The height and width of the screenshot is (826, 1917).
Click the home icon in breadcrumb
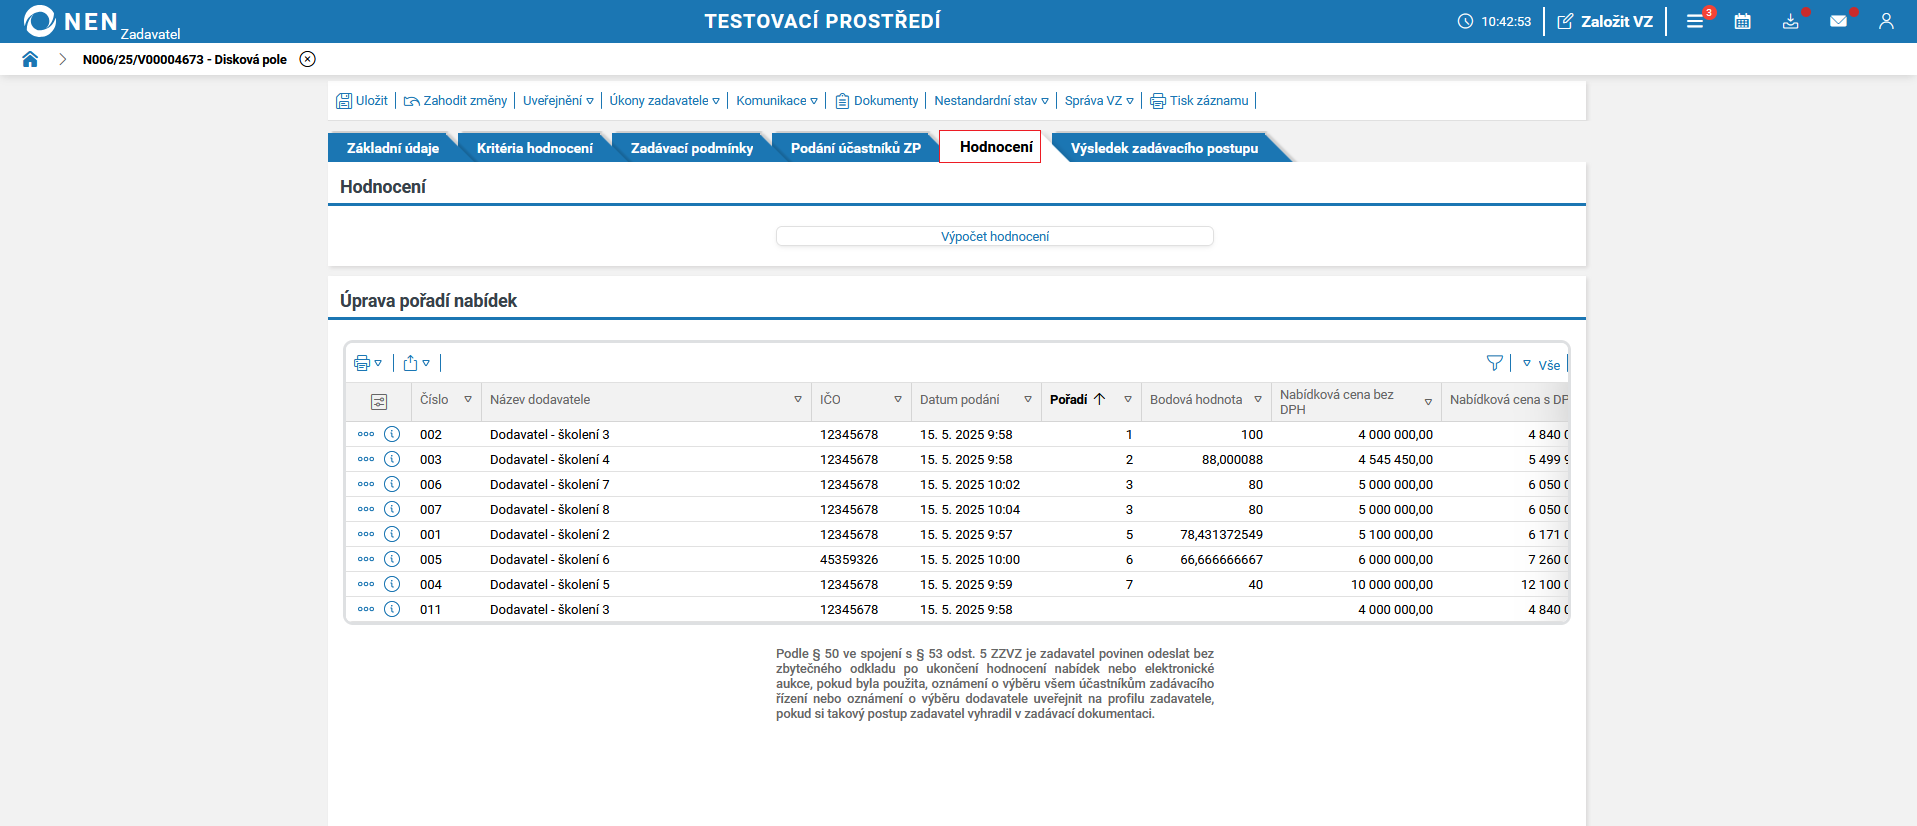pos(30,59)
